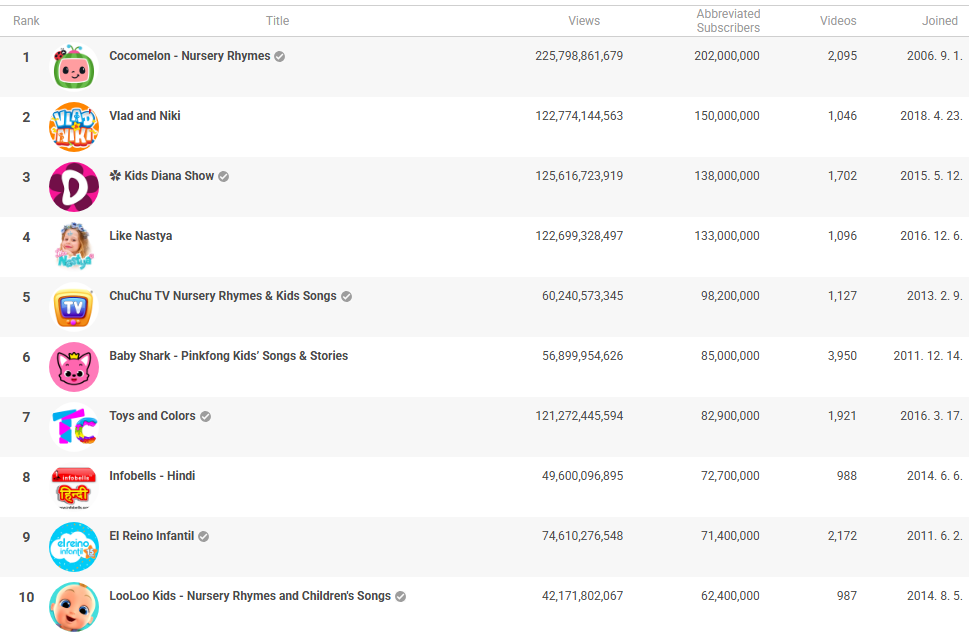Click the ChuChu TV channel icon

coord(74,306)
